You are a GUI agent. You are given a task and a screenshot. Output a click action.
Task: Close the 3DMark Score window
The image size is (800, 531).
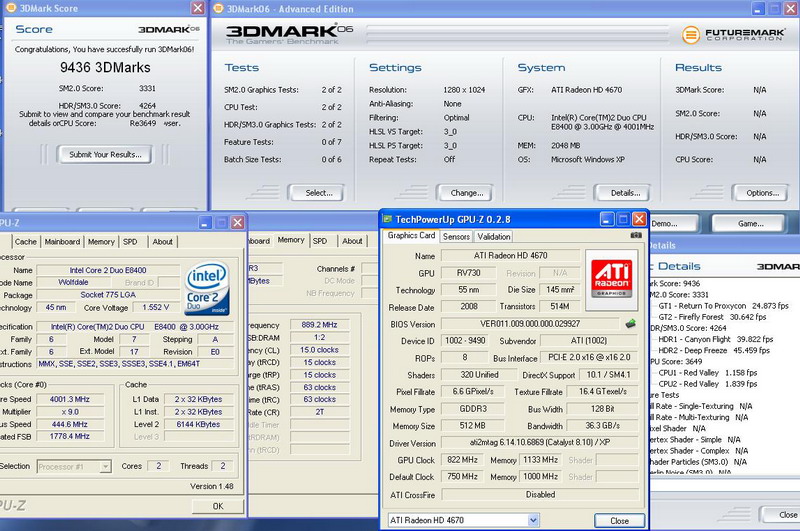pos(197,8)
